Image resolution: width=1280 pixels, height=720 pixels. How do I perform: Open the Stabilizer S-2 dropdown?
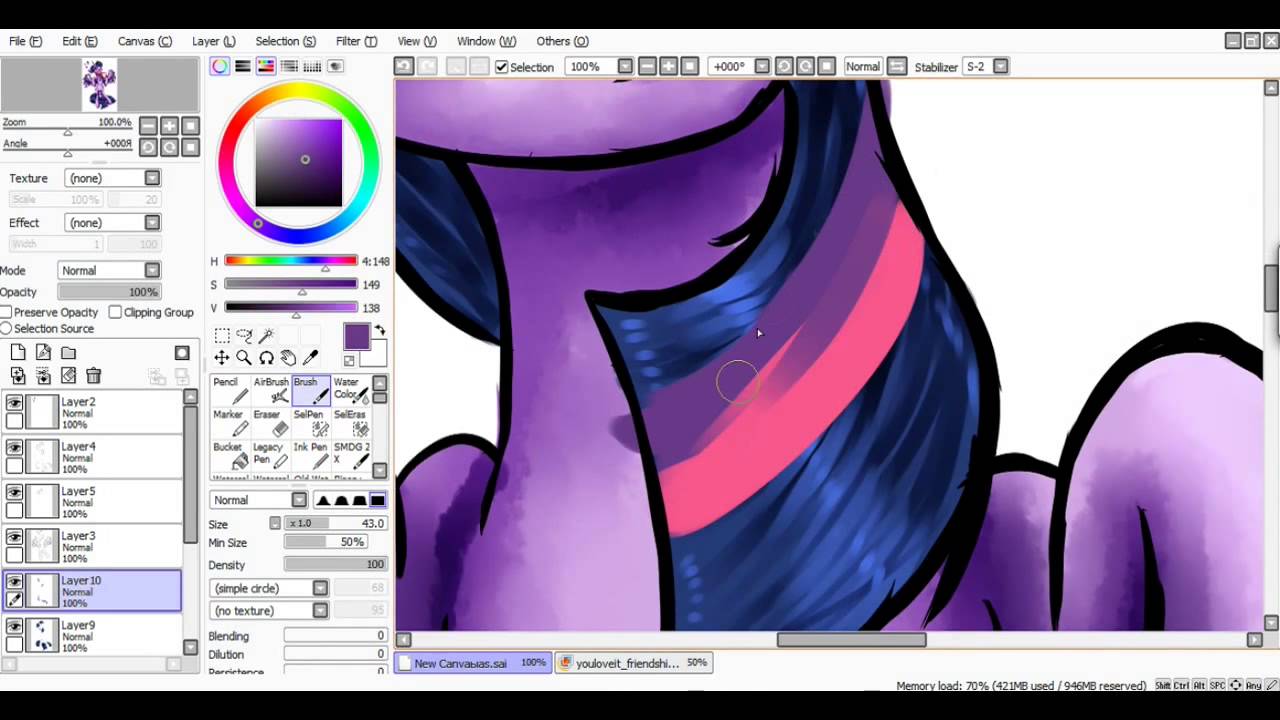click(x=985, y=66)
